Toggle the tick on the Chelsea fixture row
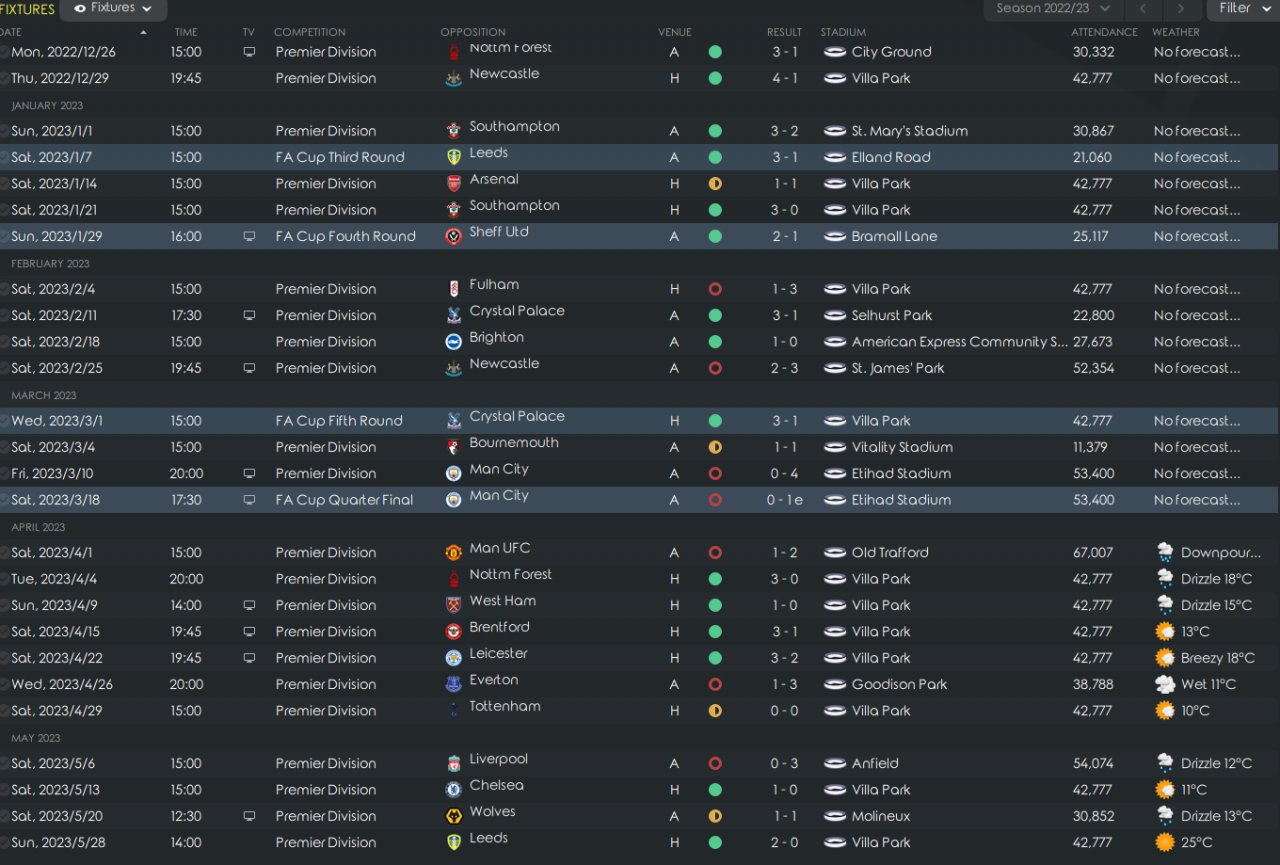The height and width of the screenshot is (865, 1280). click(x=4, y=790)
